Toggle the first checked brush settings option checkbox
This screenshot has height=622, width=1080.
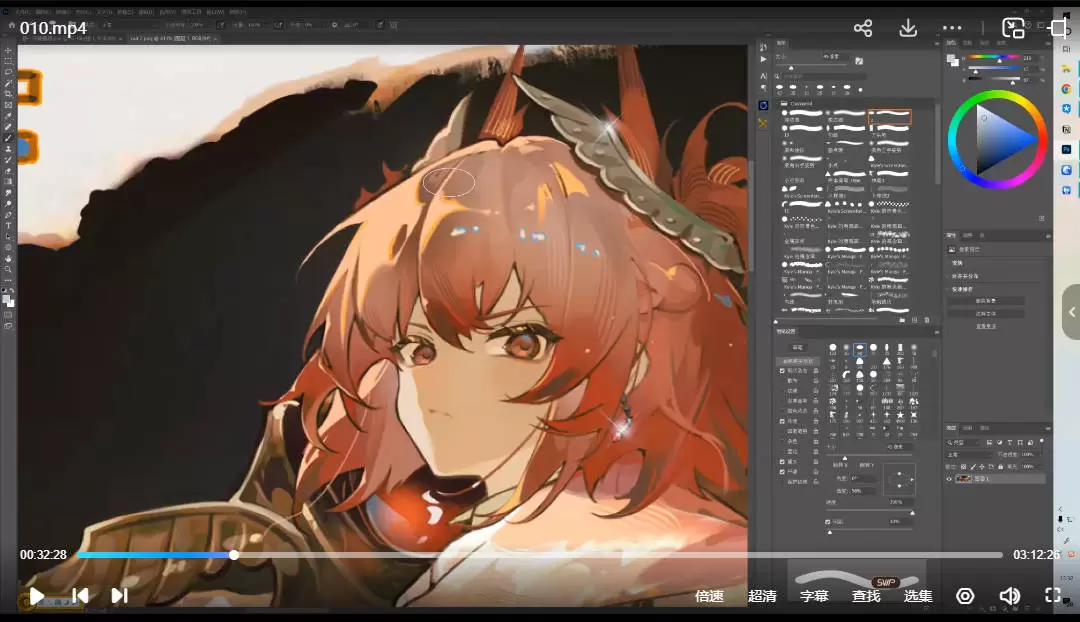(782, 370)
